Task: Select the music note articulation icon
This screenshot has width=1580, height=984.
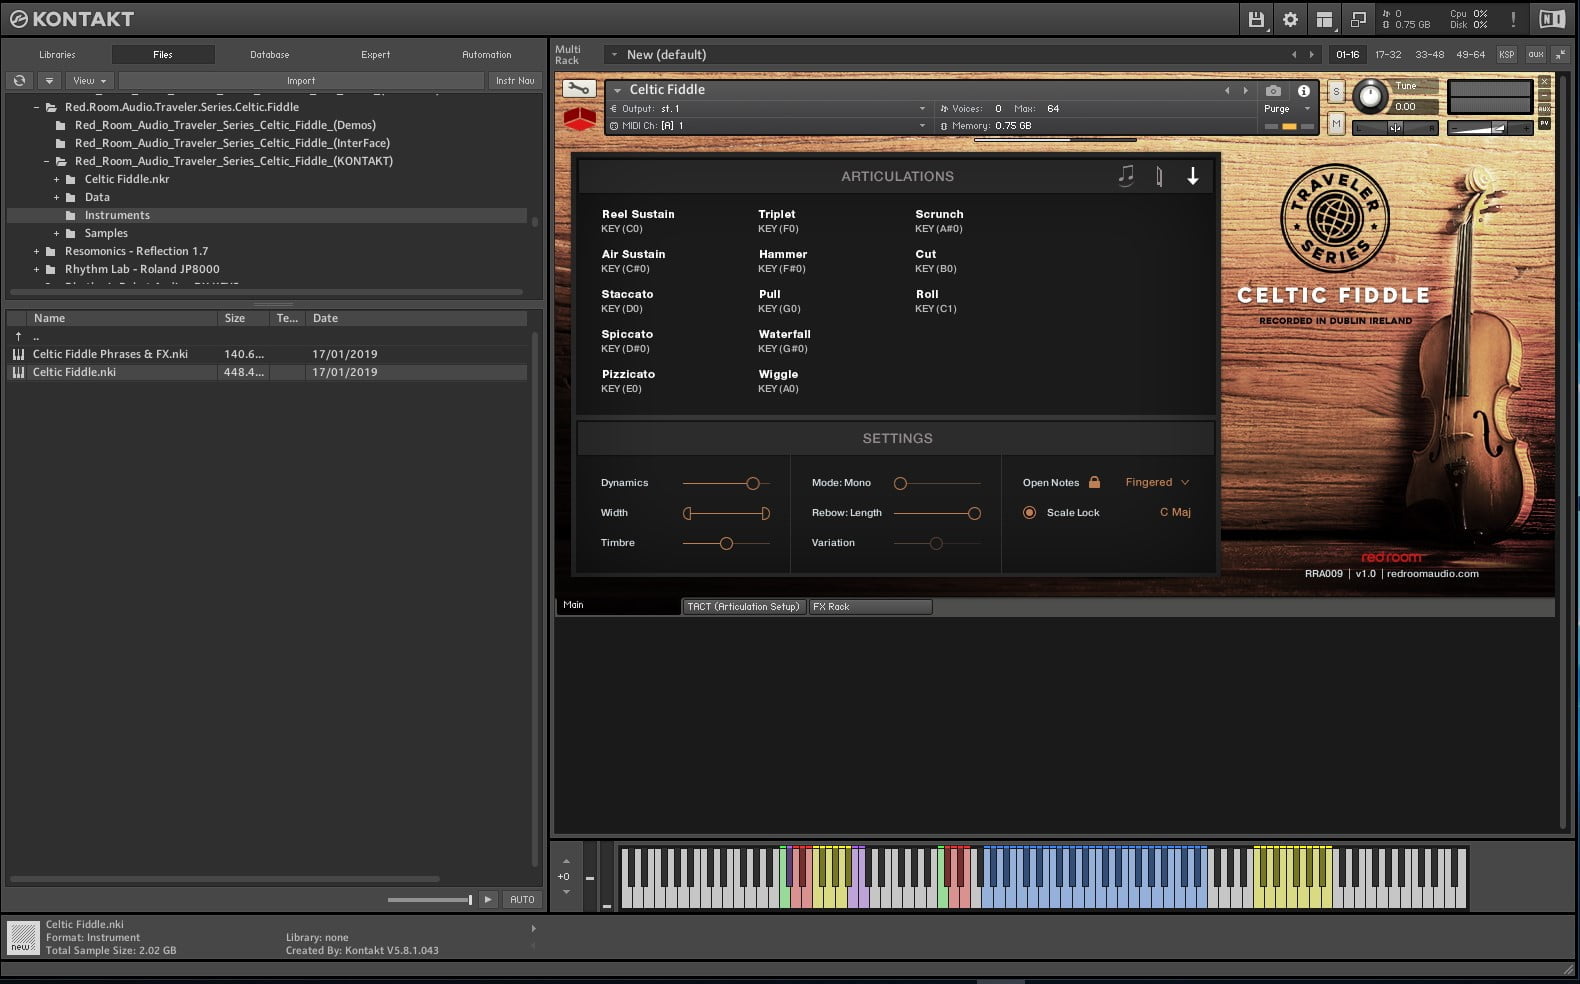Action: (x=1126, y=176)
